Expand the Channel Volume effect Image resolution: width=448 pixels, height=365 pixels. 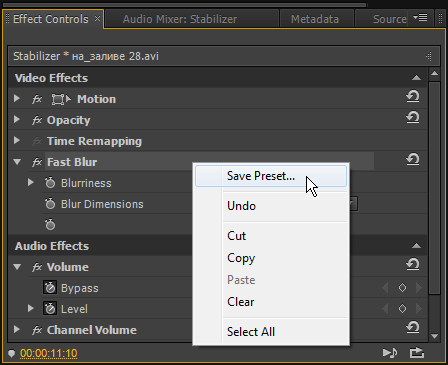pyautogui.click(x=17, y=330)
